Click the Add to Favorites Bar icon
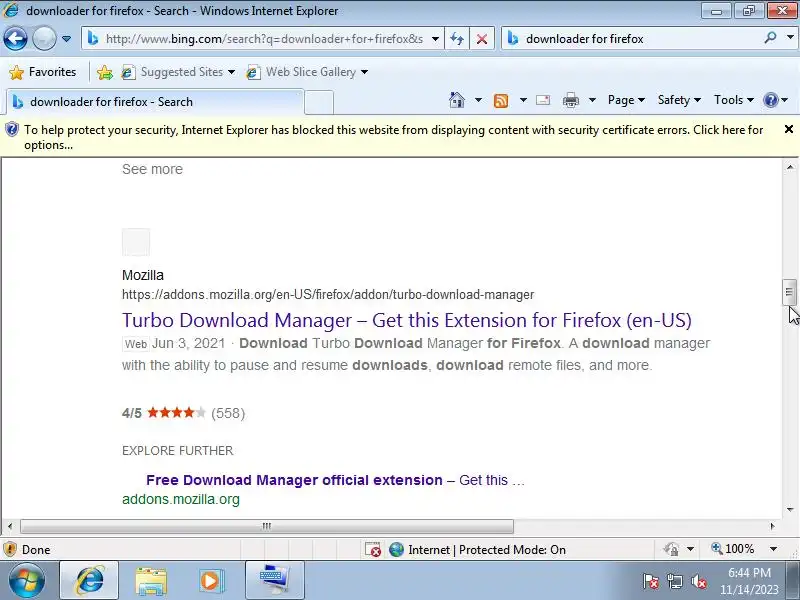The image size is (800, 600). (x=105, y=72)
